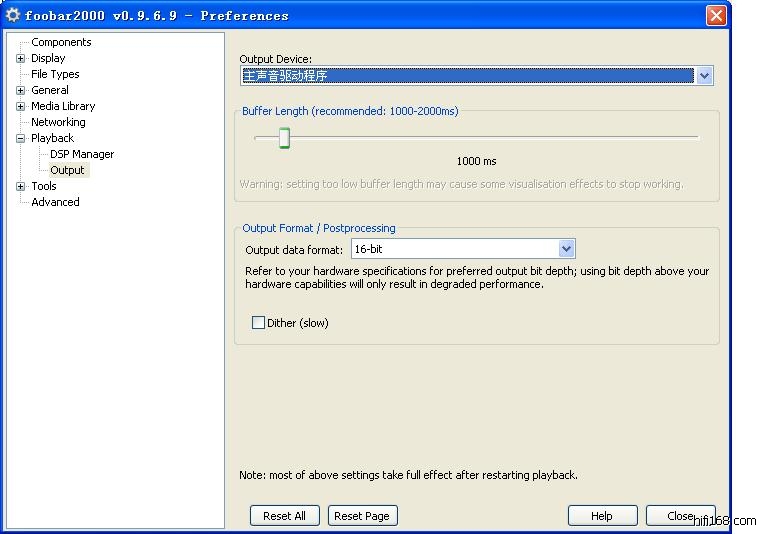Close the Preferences window with X
The width and height of the screenshot is (767, 534).
(716, 16)
